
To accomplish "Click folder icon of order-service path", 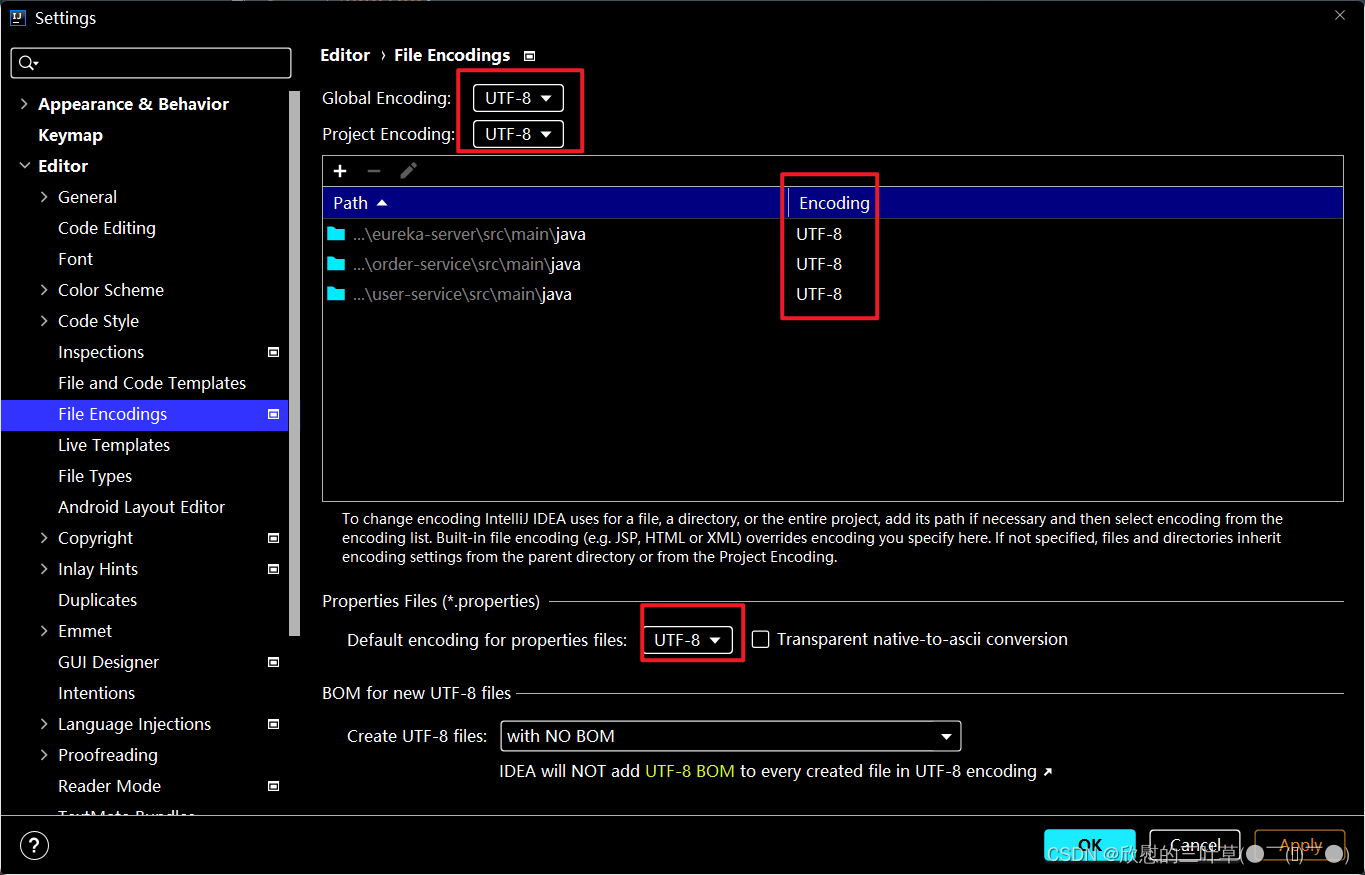I will (x=336, y=264).
